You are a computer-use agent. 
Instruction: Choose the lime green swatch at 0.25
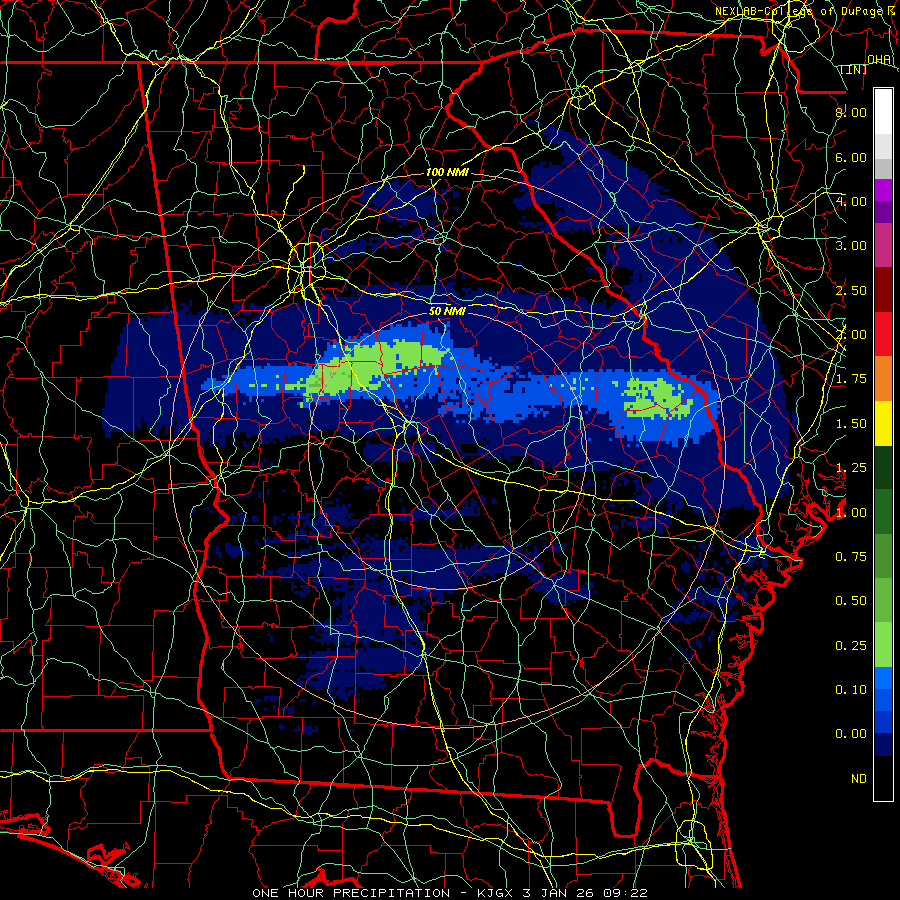(883, 645)
